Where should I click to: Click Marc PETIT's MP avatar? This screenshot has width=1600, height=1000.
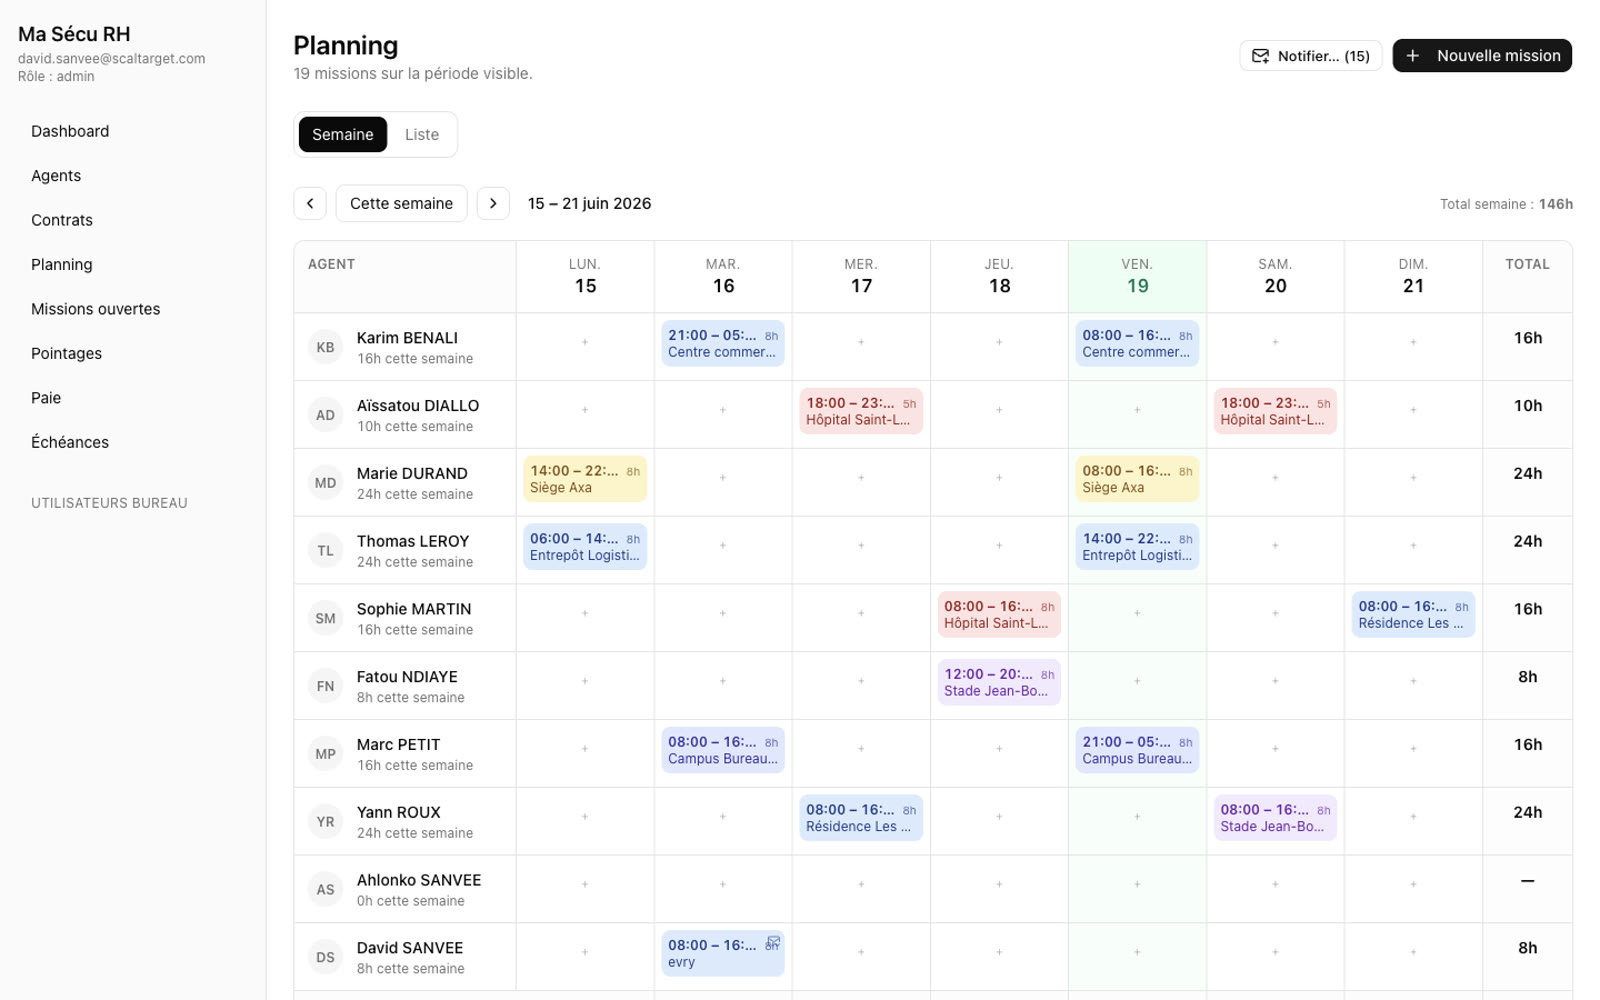tap(325, 754)
